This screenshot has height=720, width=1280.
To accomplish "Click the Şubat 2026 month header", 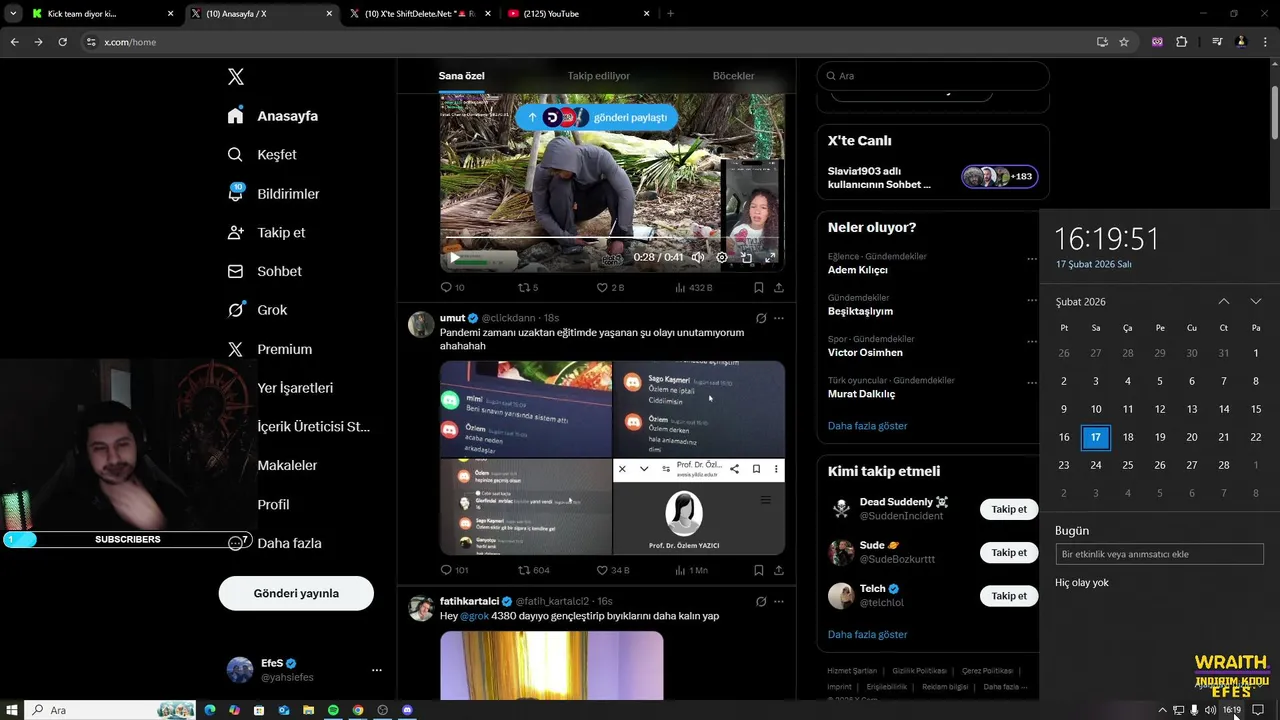I will pos(1080,301).
